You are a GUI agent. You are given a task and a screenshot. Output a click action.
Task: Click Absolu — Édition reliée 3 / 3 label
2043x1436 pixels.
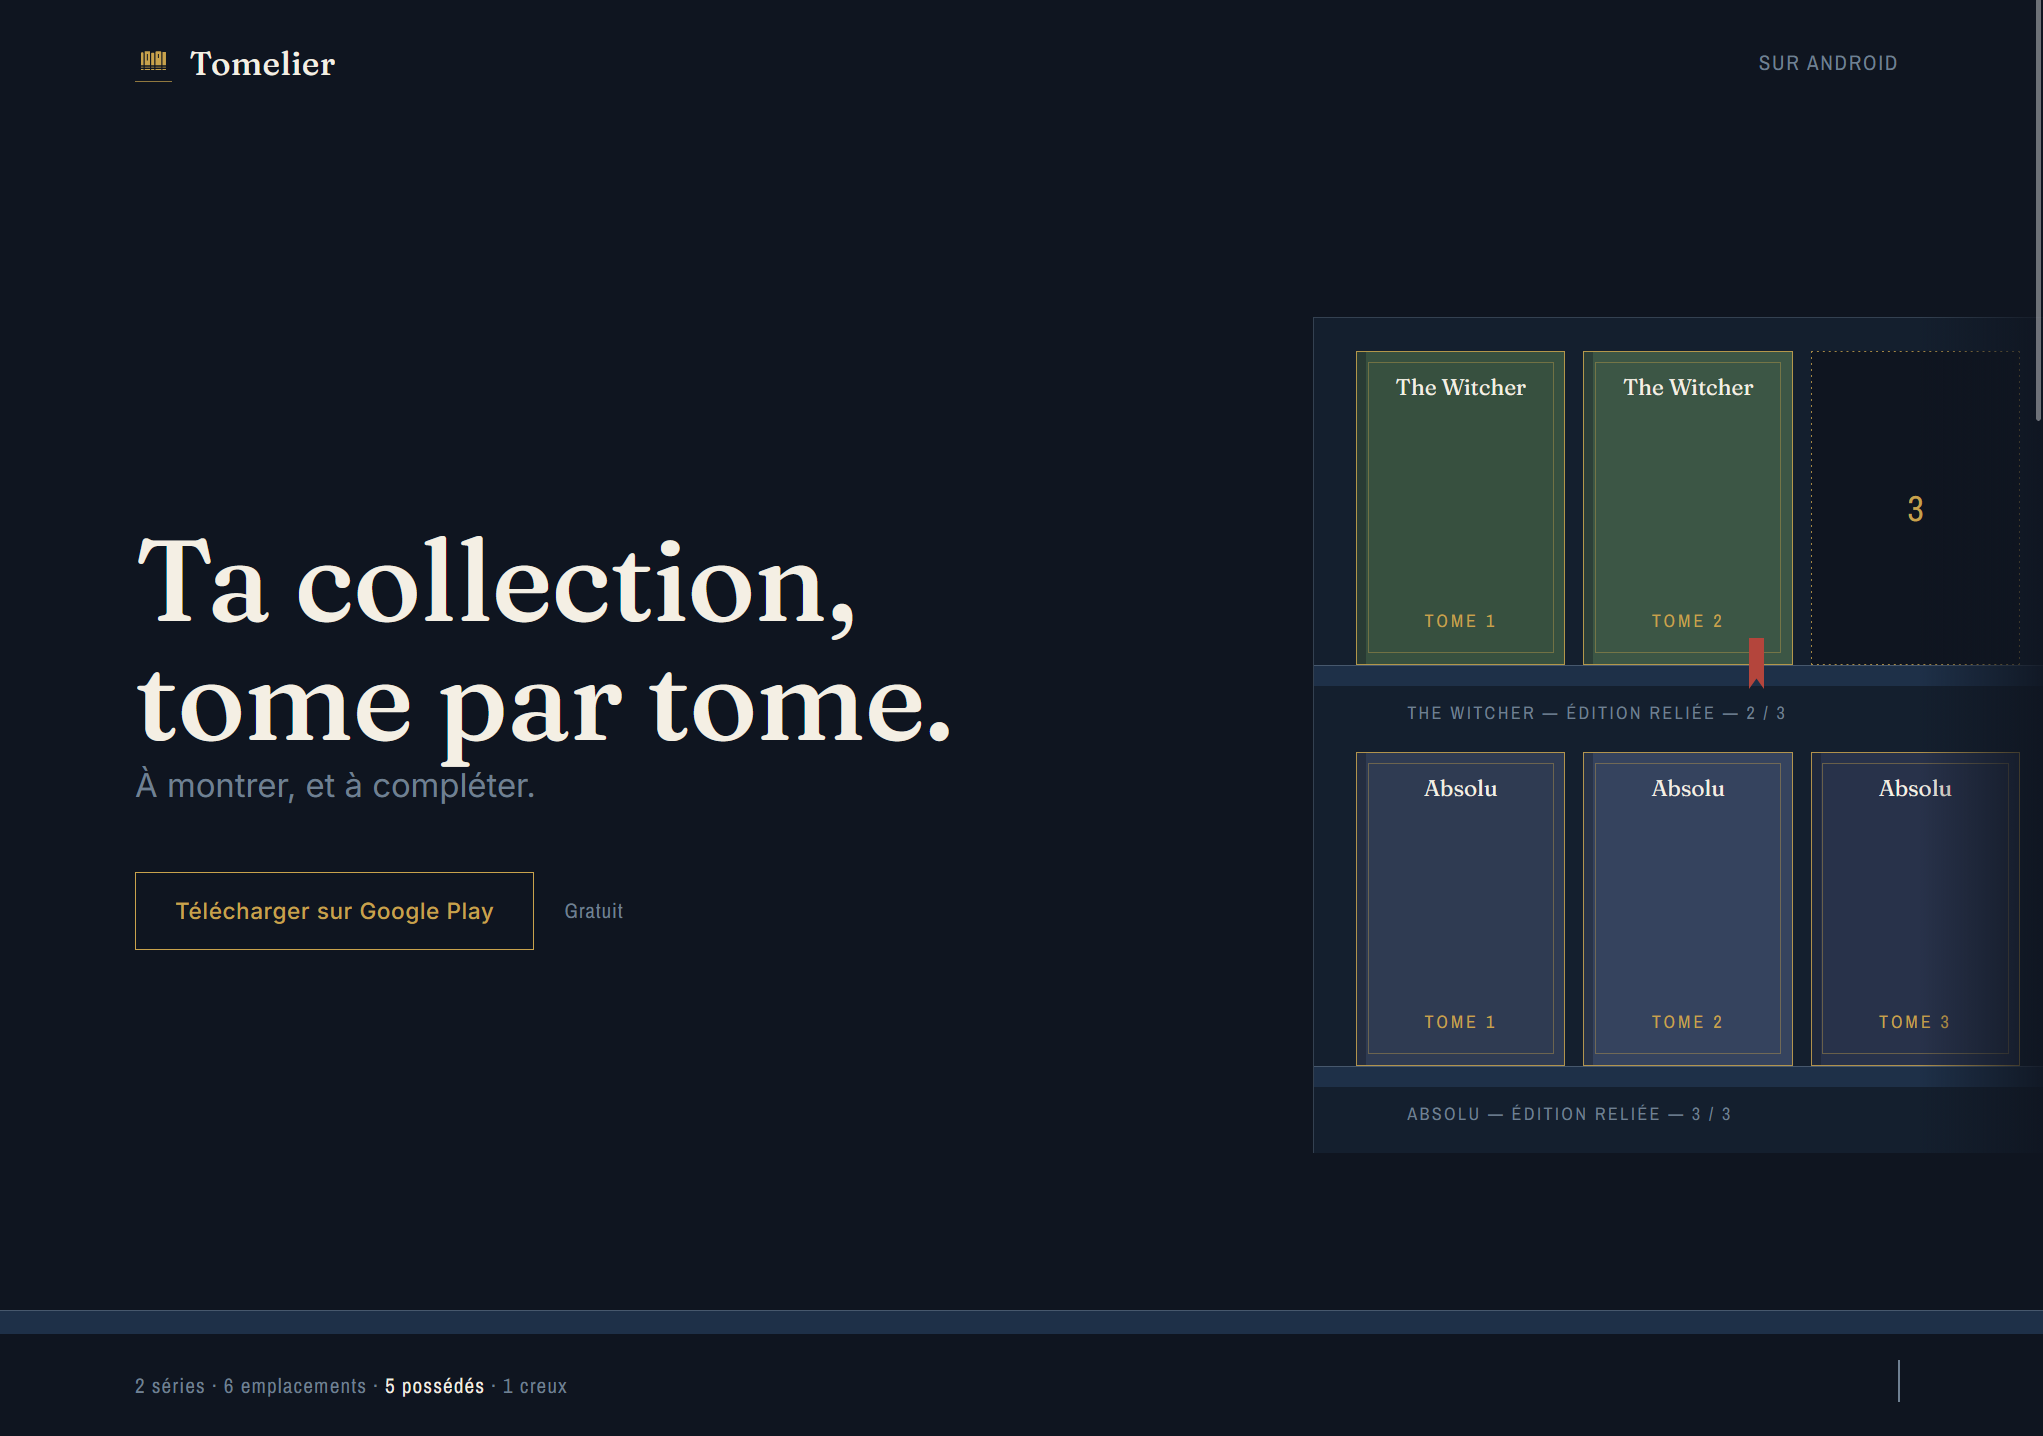point(1569,1114)
